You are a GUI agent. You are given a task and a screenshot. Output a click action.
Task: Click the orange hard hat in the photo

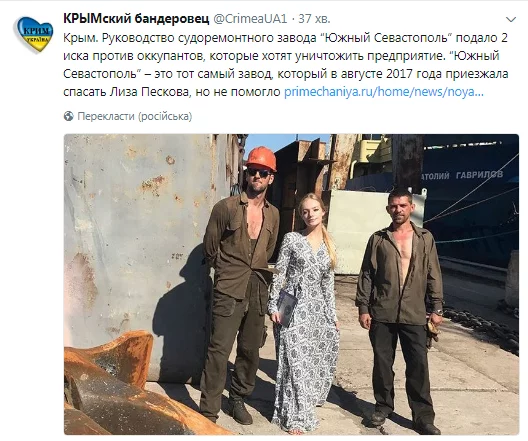(261, 158)
